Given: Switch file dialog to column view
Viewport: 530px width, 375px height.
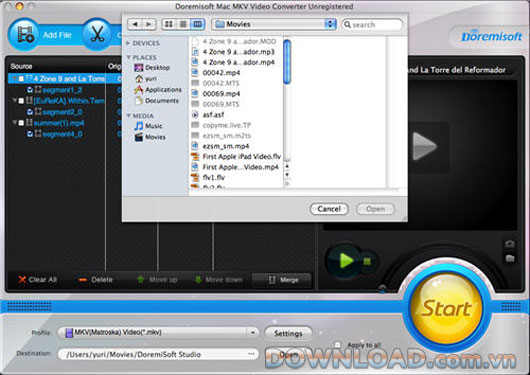Looking at the screenshot, I should click(197, 24).
